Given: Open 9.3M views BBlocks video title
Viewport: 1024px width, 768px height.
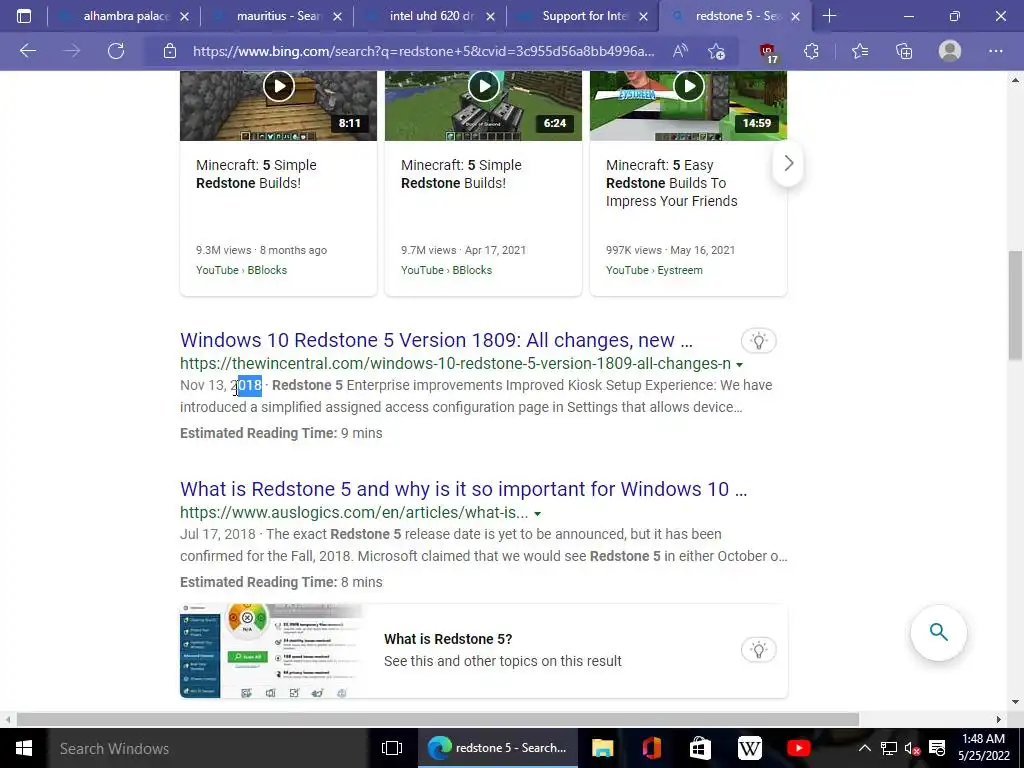Looking at the screenshot, I should (256, 174).
